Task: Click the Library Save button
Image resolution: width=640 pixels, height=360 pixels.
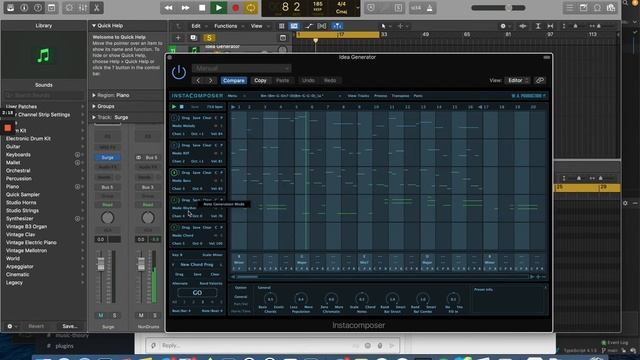Action: click(70, 327)
